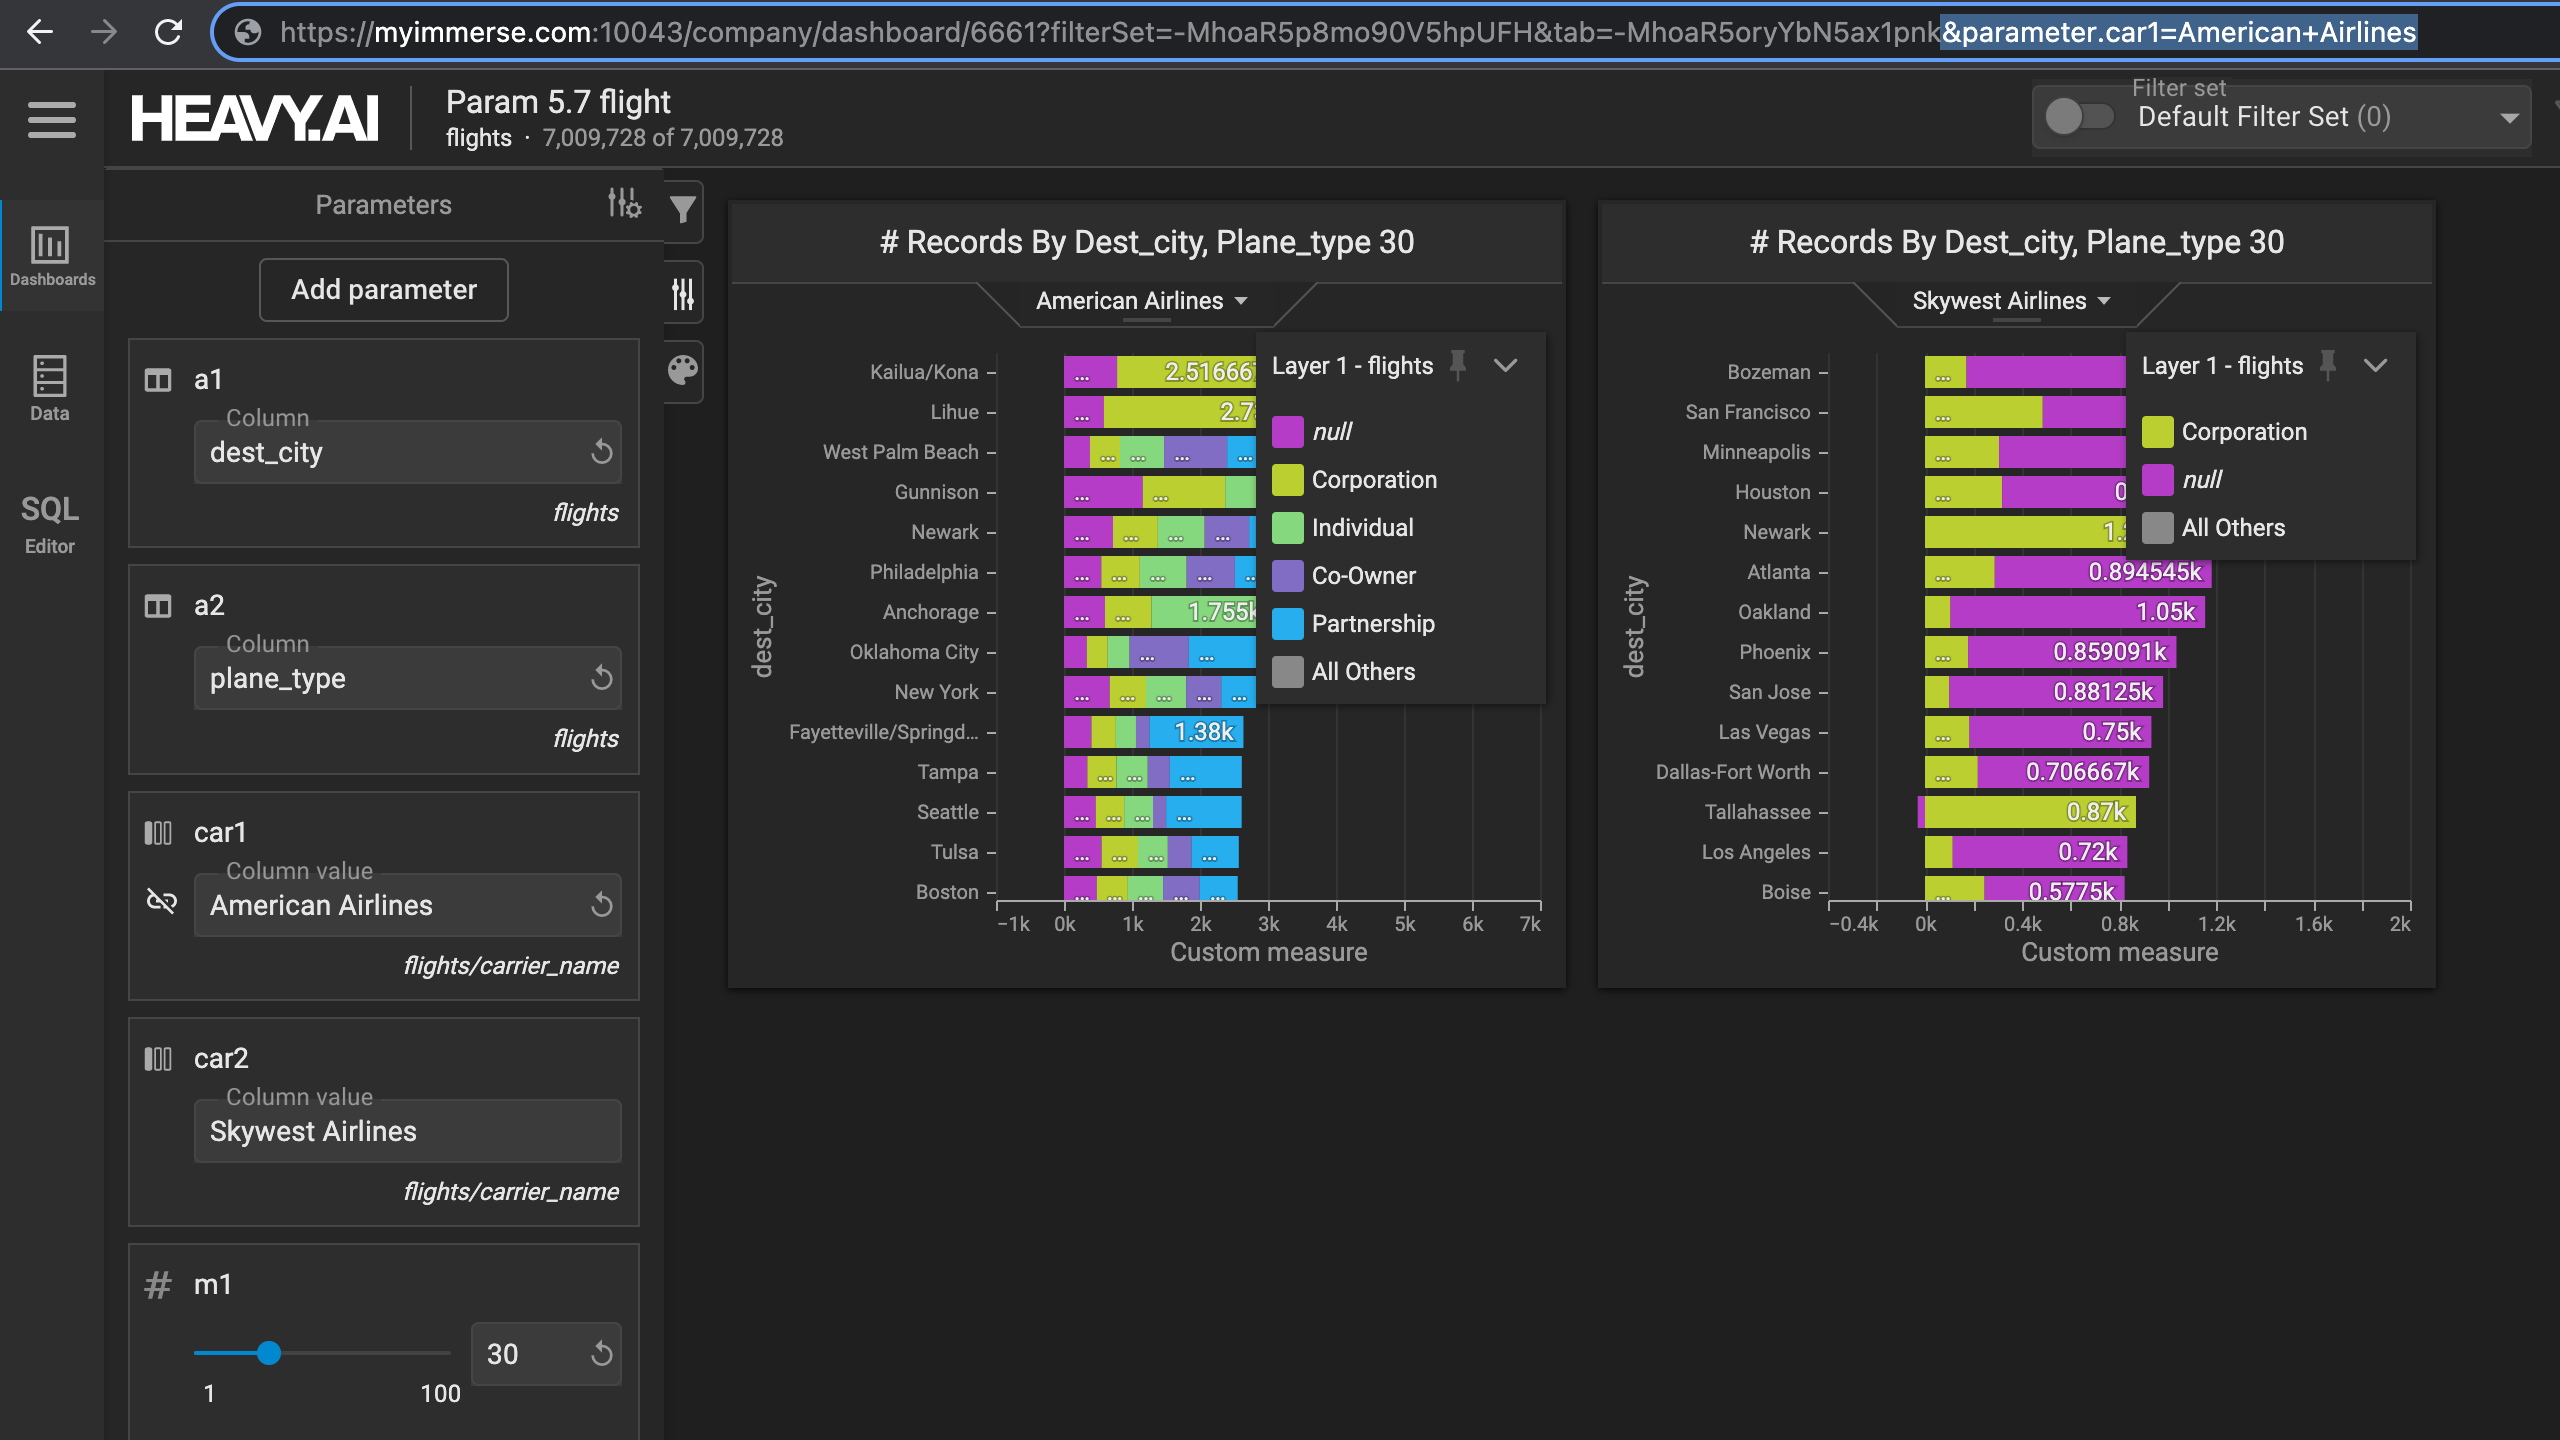Pin the American Airlines chart legend

(1458, 365)
